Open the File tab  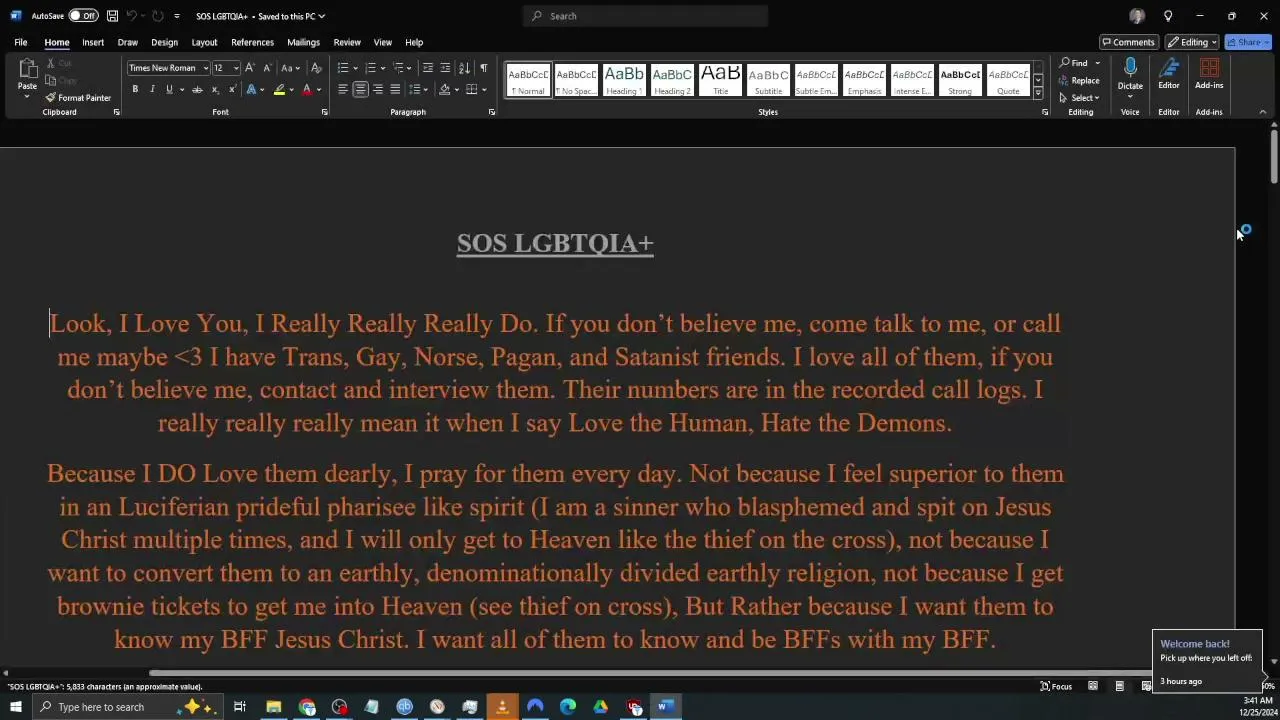point(20,42)
